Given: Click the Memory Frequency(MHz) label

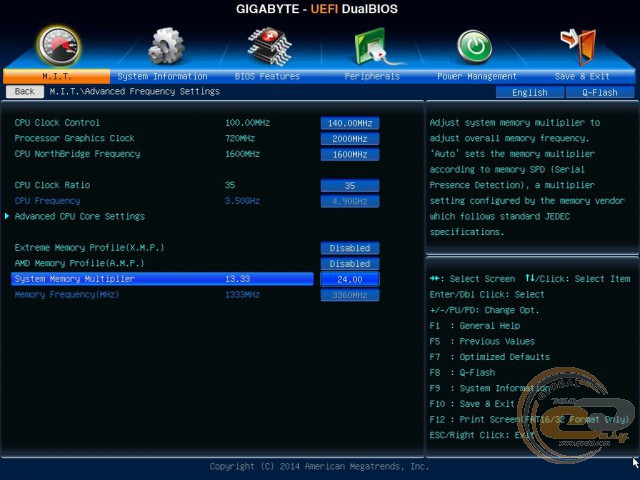Looking at the screenshot, I should pos(67,294).
